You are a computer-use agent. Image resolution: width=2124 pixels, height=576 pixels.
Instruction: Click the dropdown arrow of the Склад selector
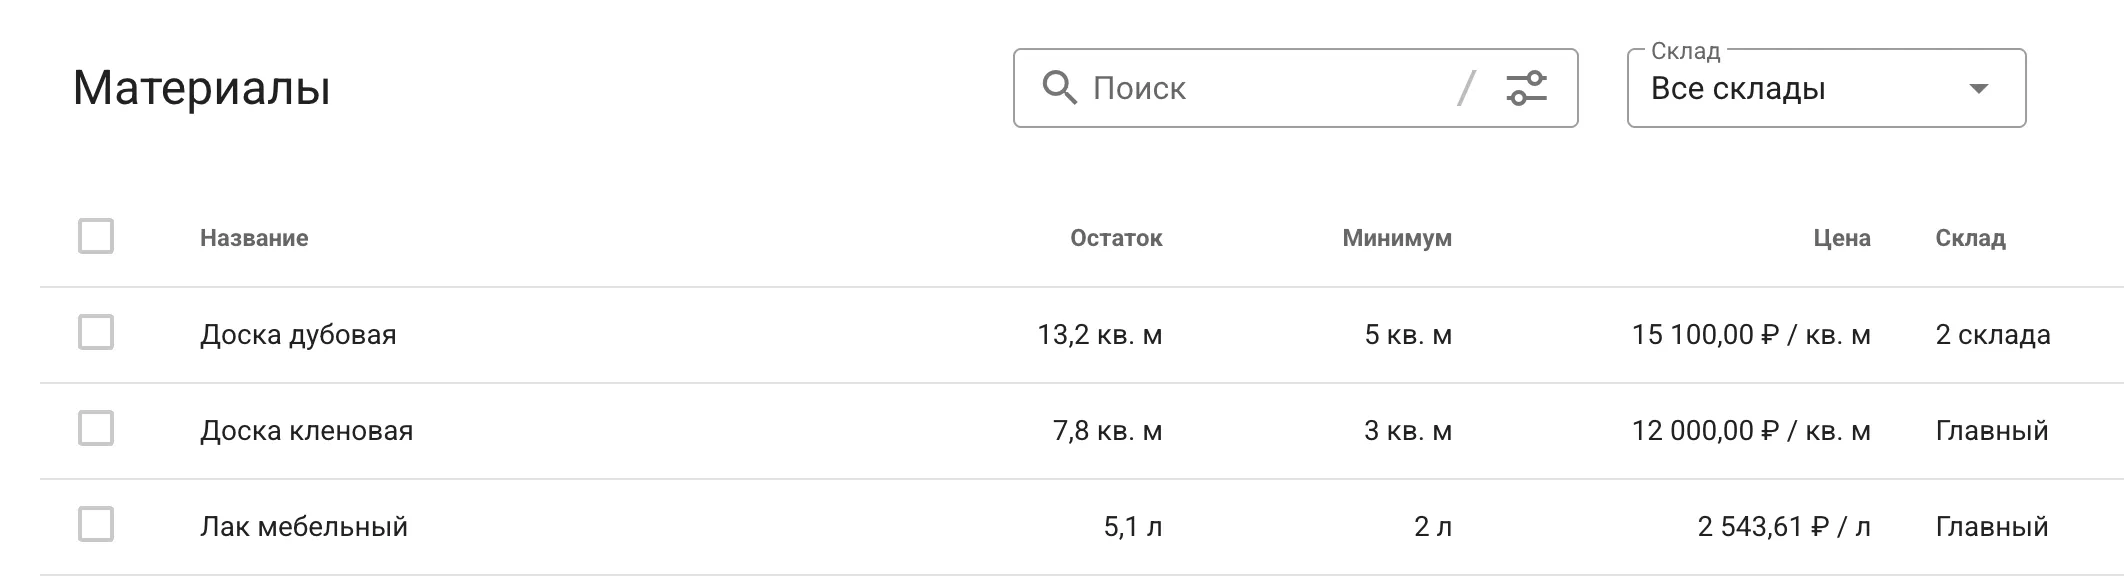1977,89
